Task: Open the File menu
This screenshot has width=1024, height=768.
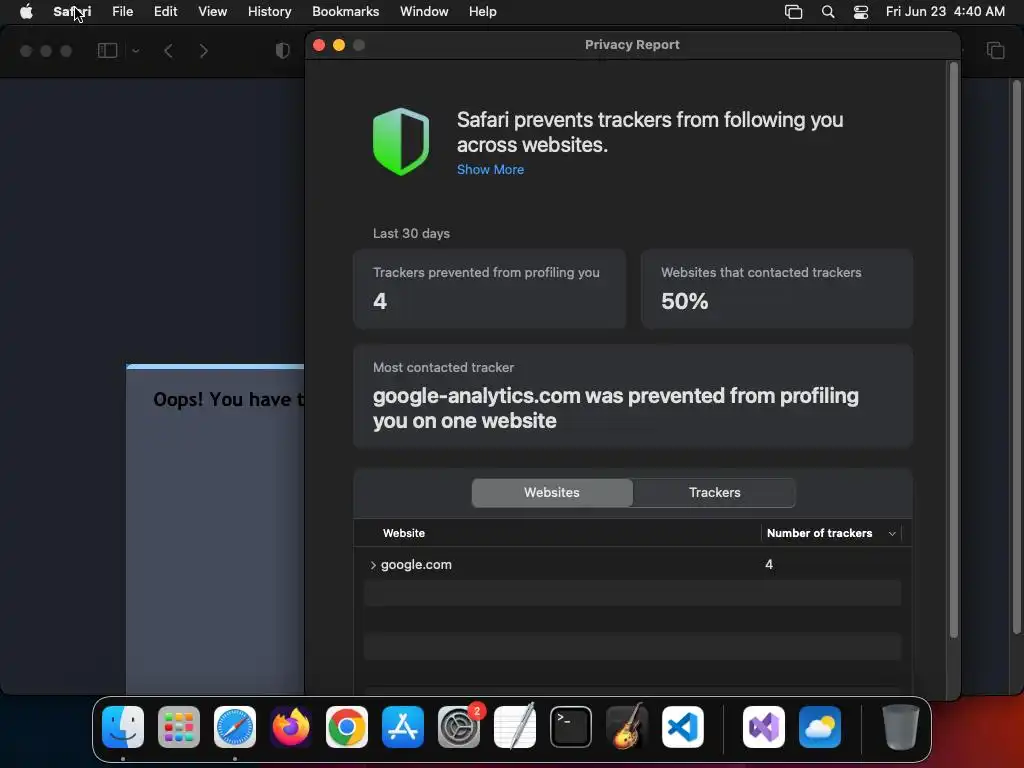Action: coord(122,12)
